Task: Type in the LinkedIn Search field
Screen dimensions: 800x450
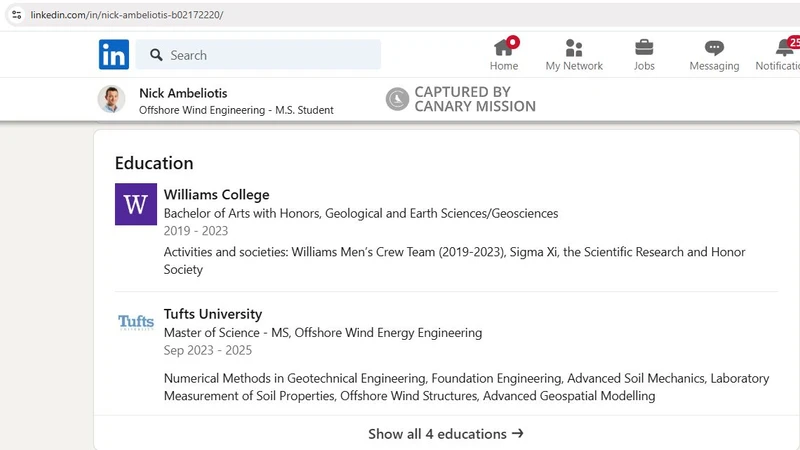Action: (x=270, y=55)
